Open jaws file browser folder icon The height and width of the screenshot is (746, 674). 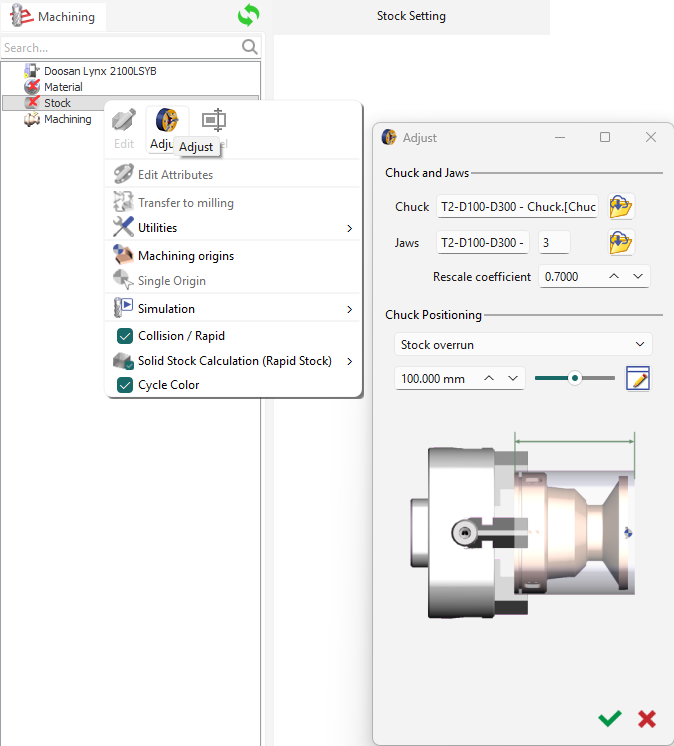(x=621, y=242)
